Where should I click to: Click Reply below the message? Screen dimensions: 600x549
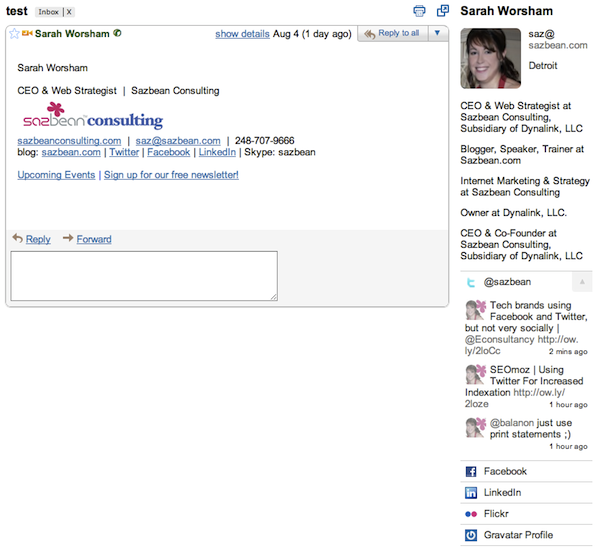[x=38, y=239]
